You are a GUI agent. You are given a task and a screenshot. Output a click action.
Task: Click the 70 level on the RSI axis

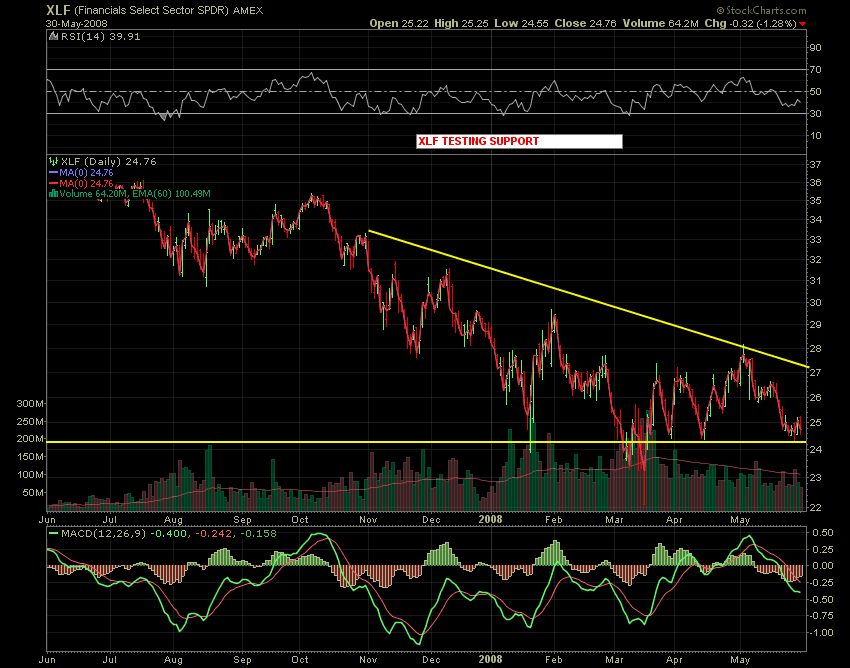[x=815, y=69]
